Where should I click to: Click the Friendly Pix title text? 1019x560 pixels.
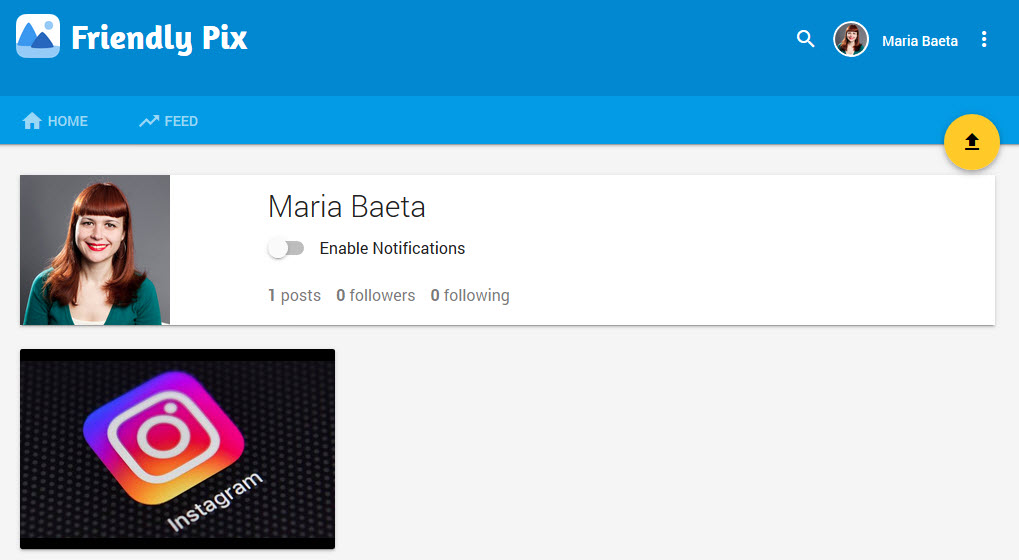coord(159,39)
